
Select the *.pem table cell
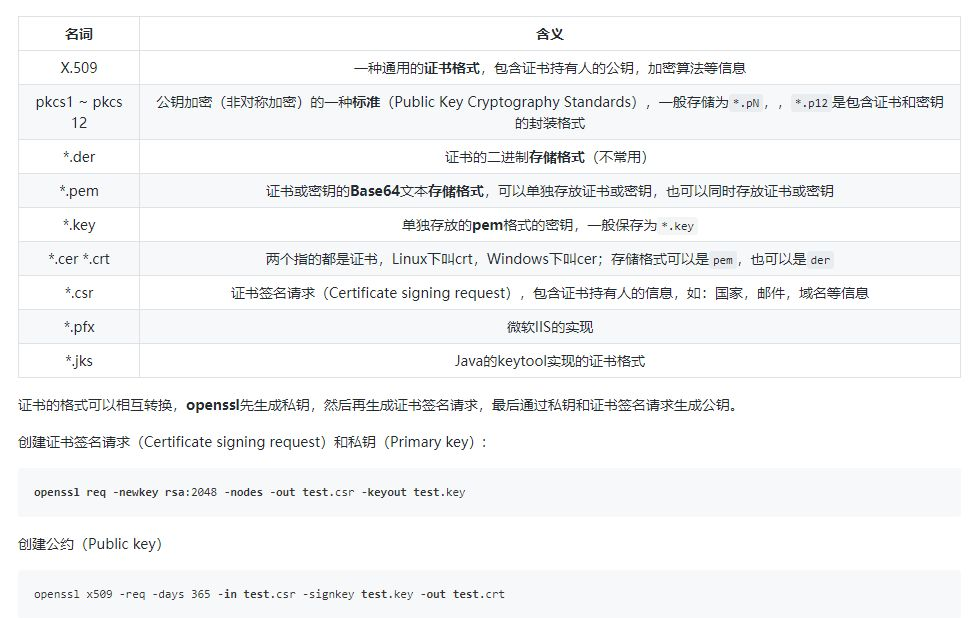pyautogui.click(x=79, y=191)
